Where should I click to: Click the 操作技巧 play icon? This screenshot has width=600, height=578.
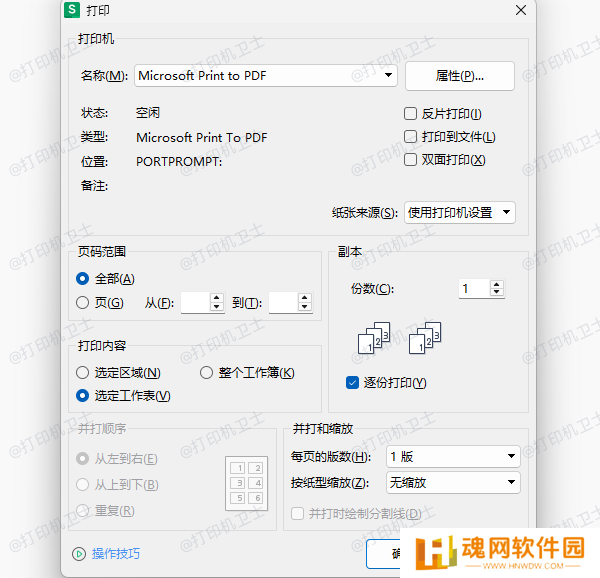click(79, 554)
